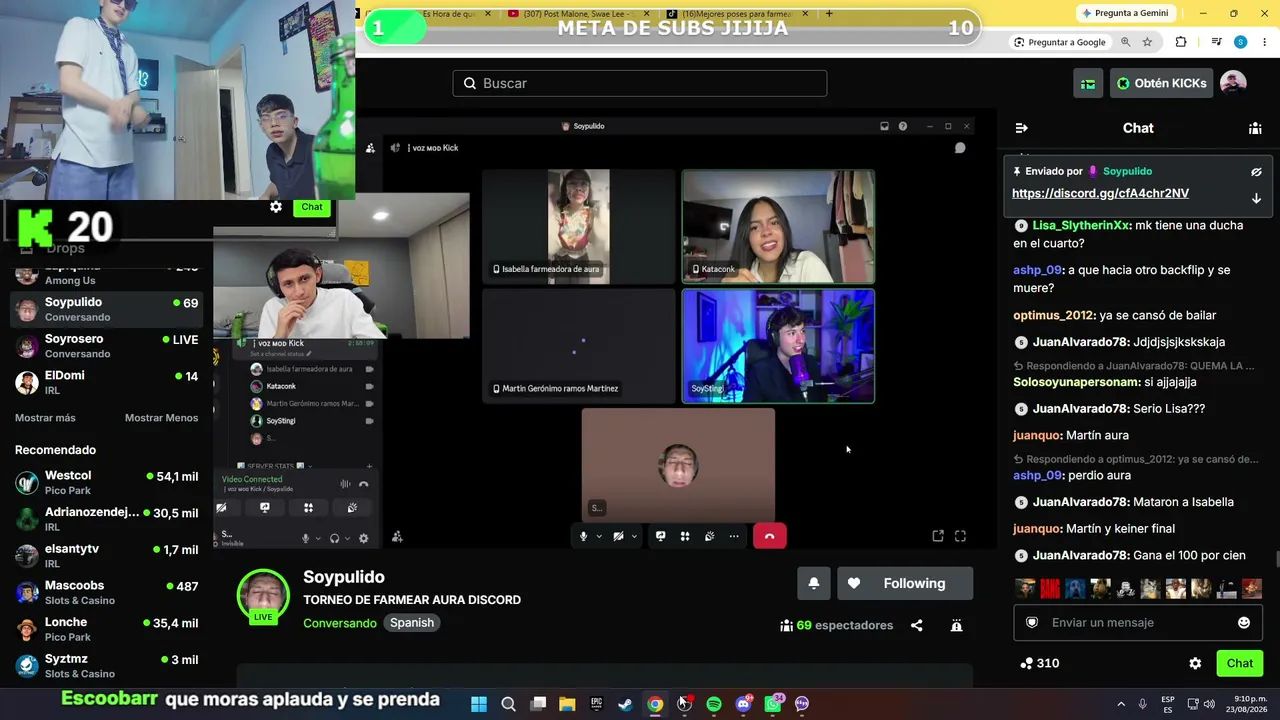Open Soyrosero channel in sidebar
Screen dimensions: 1280x720
tap(107, 346)
